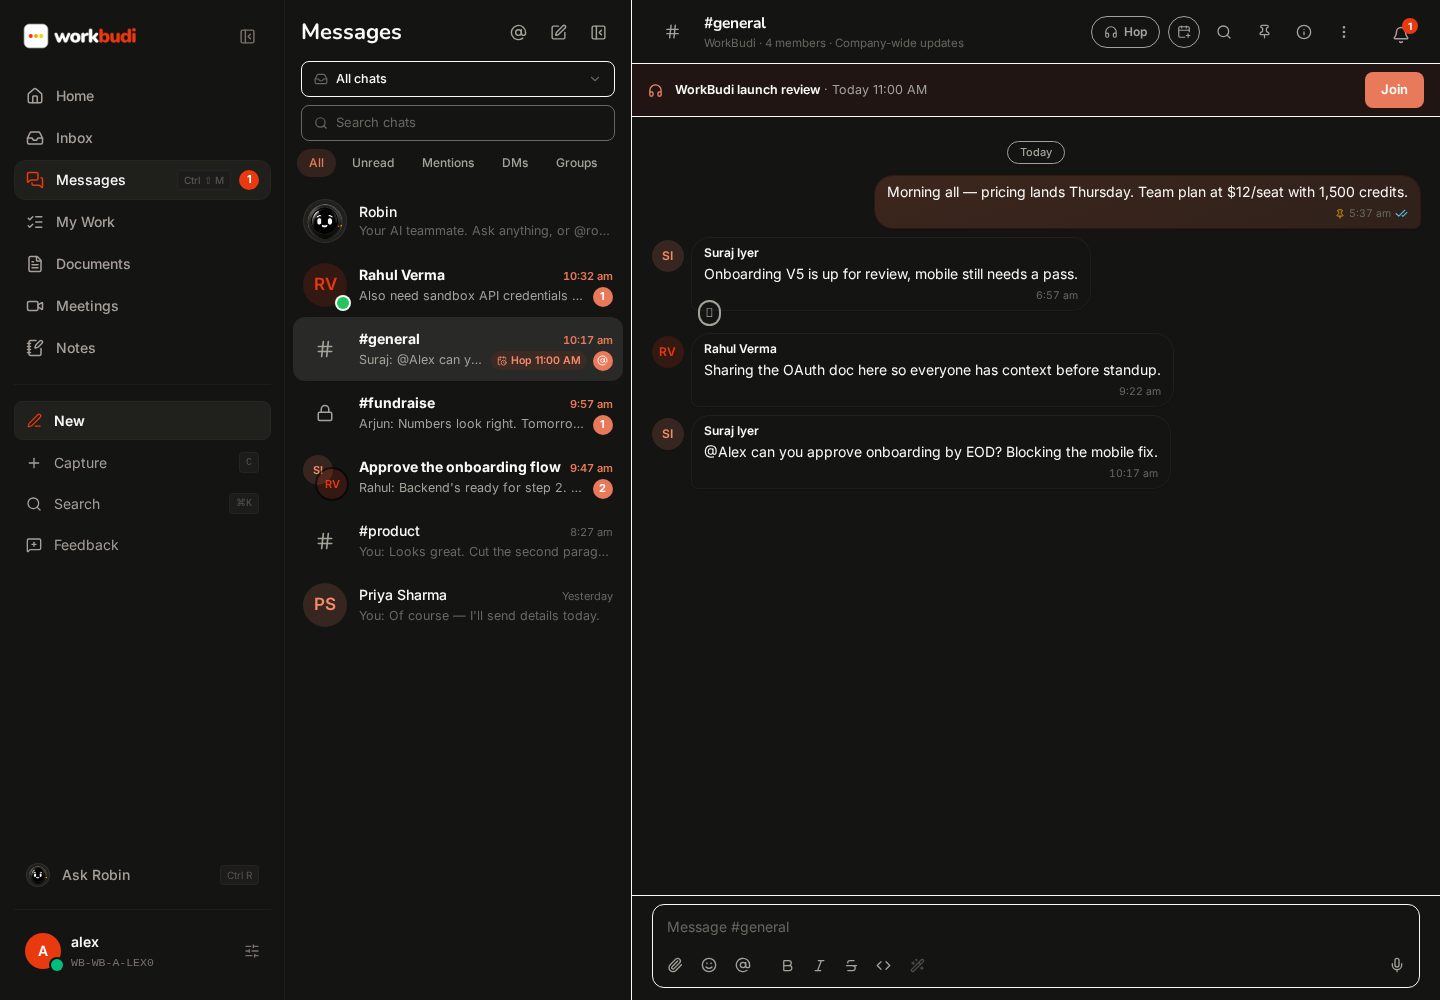Open the Robin AI teammate chat

458,221
